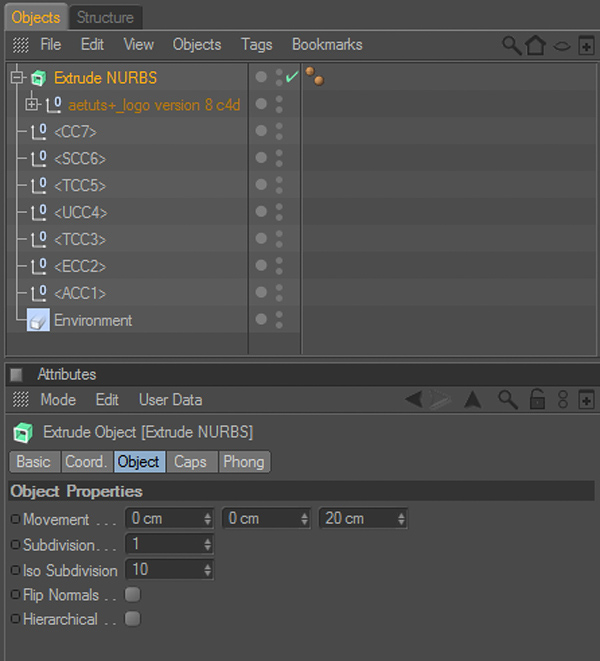This screenshot has height=661, width=600.
Task: Click the Iso Subdivision stepper arrows
Action: click(207, 570)
